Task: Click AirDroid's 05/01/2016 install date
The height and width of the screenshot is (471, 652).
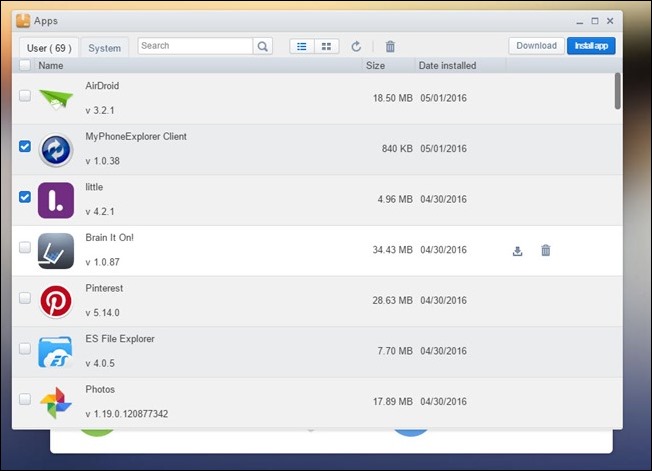Action: coord(443,98)
